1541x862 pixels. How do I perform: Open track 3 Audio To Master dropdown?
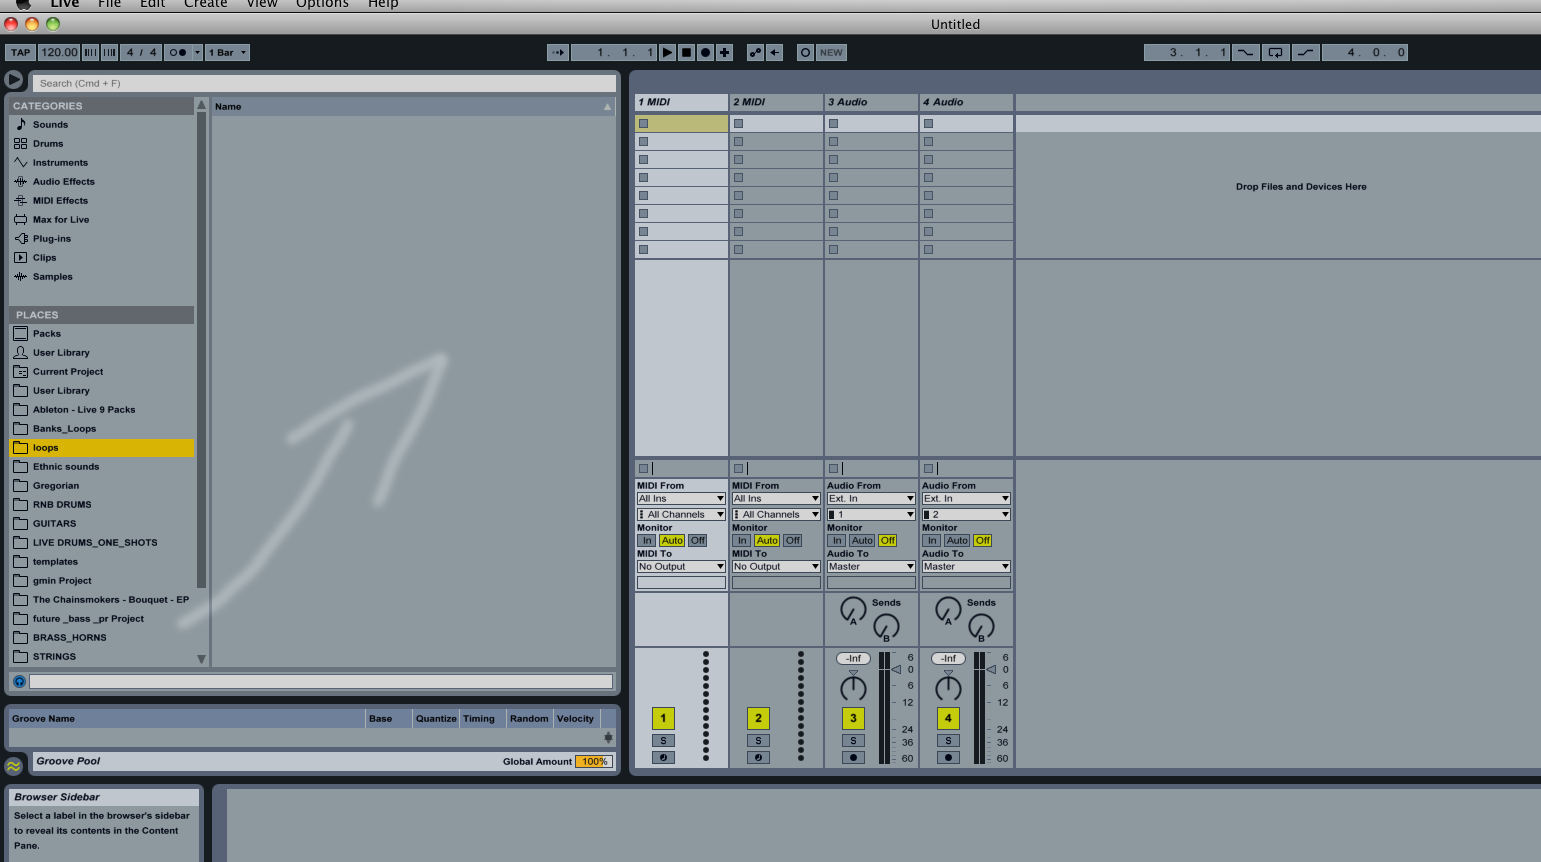click(x=871, y=566)
